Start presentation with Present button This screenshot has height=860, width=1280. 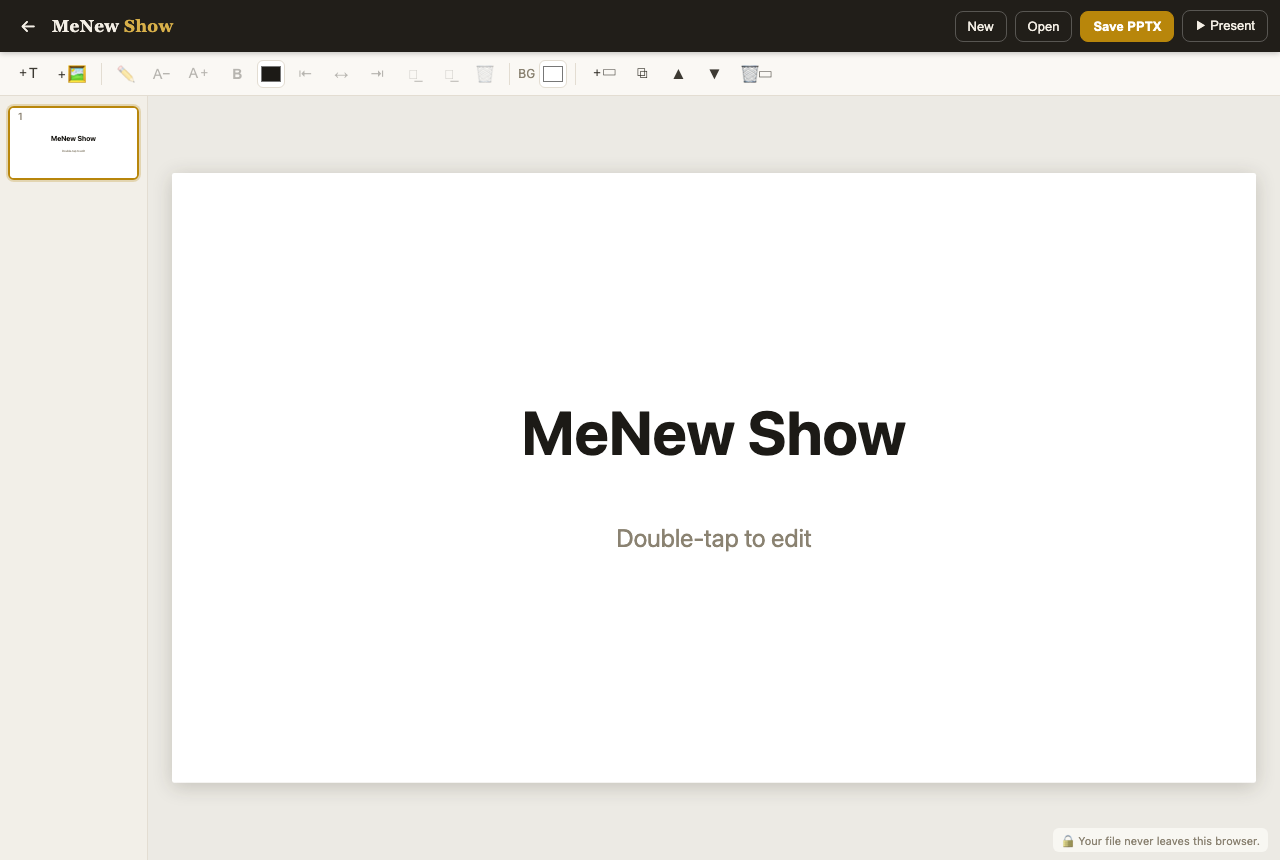(1225, 26)
